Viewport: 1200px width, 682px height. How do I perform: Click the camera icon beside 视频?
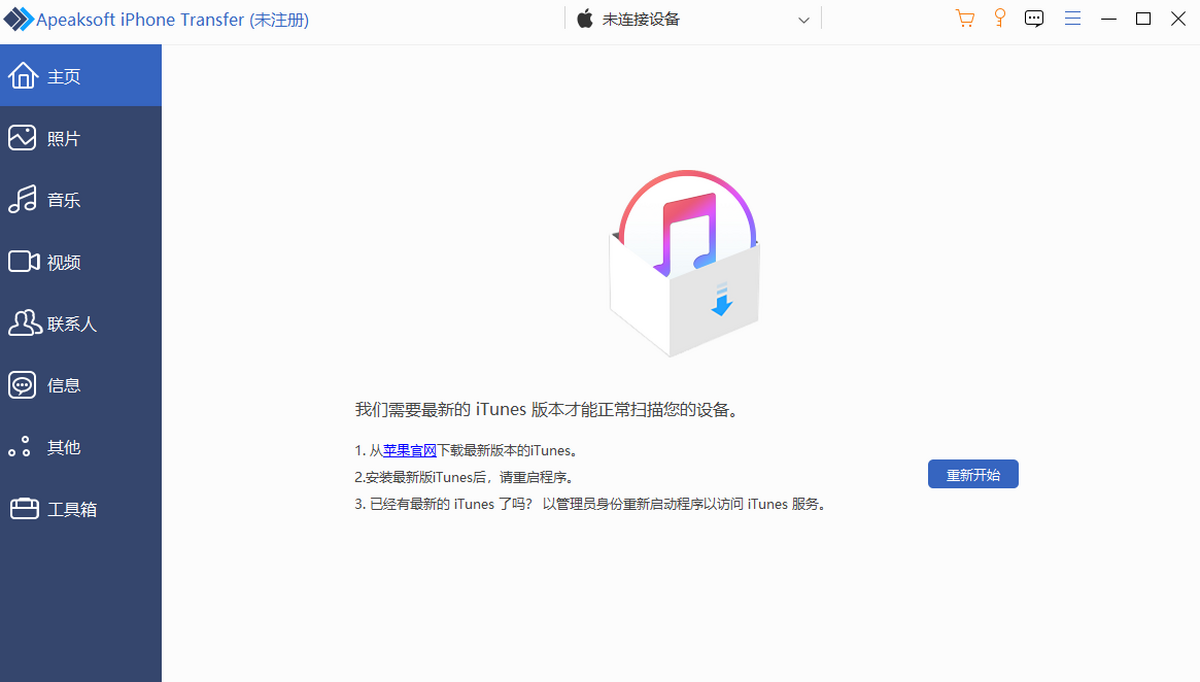24,262
